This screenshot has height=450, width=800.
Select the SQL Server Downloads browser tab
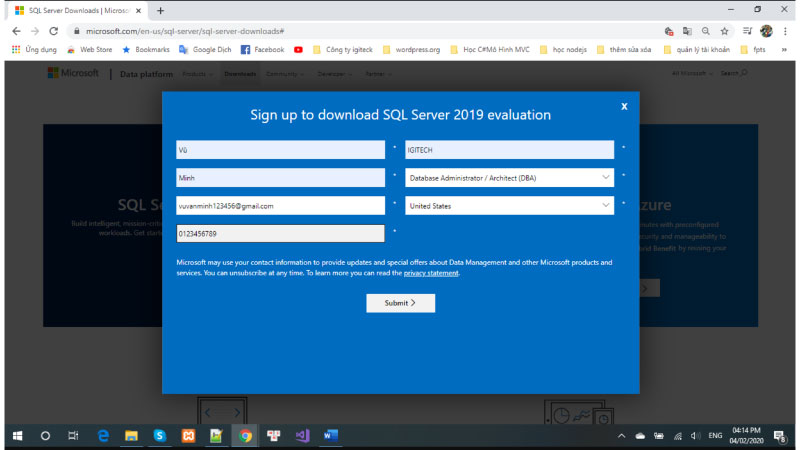pos(79,10)
